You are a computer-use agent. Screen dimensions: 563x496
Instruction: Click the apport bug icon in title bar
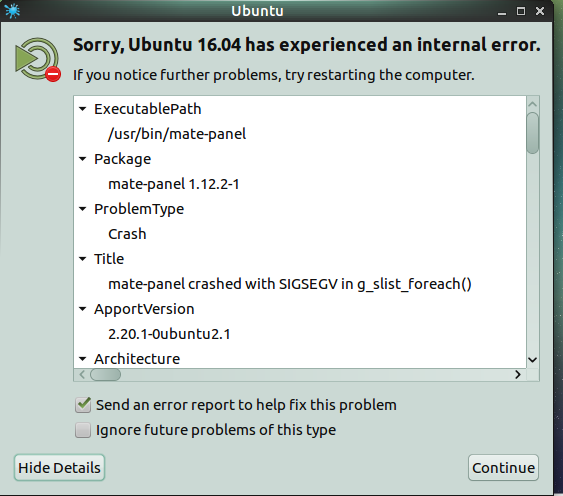click(x=12, y=10)
